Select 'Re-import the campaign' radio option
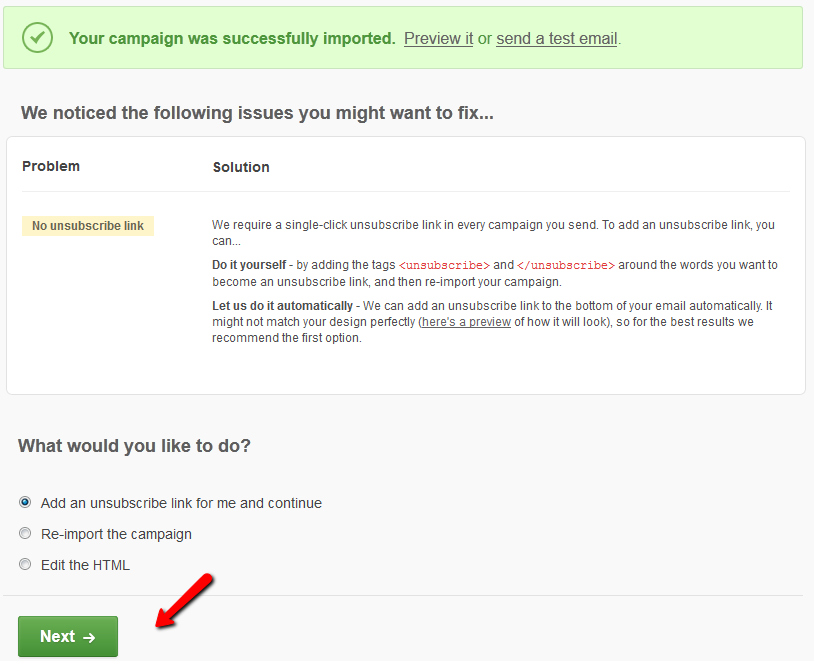Image resolution: width=814 pixels, height=661 pixels. (x=25, y=533)
